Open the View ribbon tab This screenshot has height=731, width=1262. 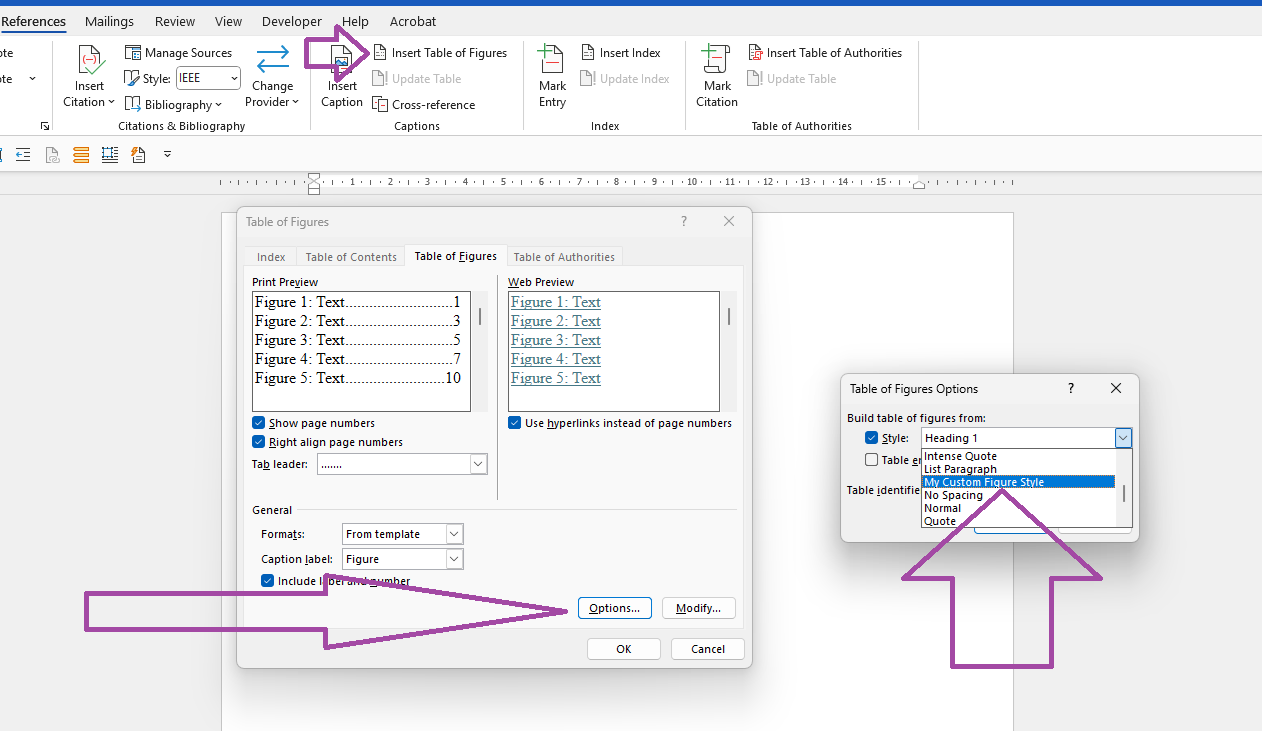[x=229, y=21]
